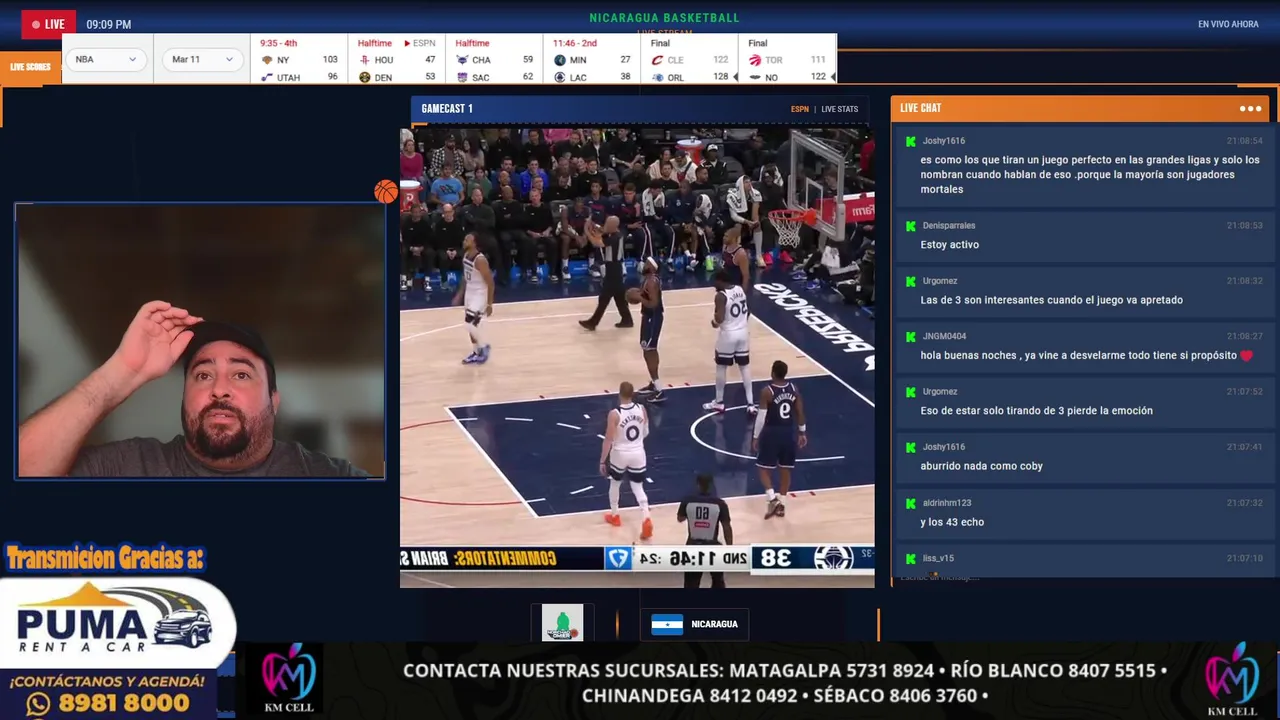Click the Nicaragua flag icon
The image size is (1280, 720).
pyautogui.click(x=667, y=624)
